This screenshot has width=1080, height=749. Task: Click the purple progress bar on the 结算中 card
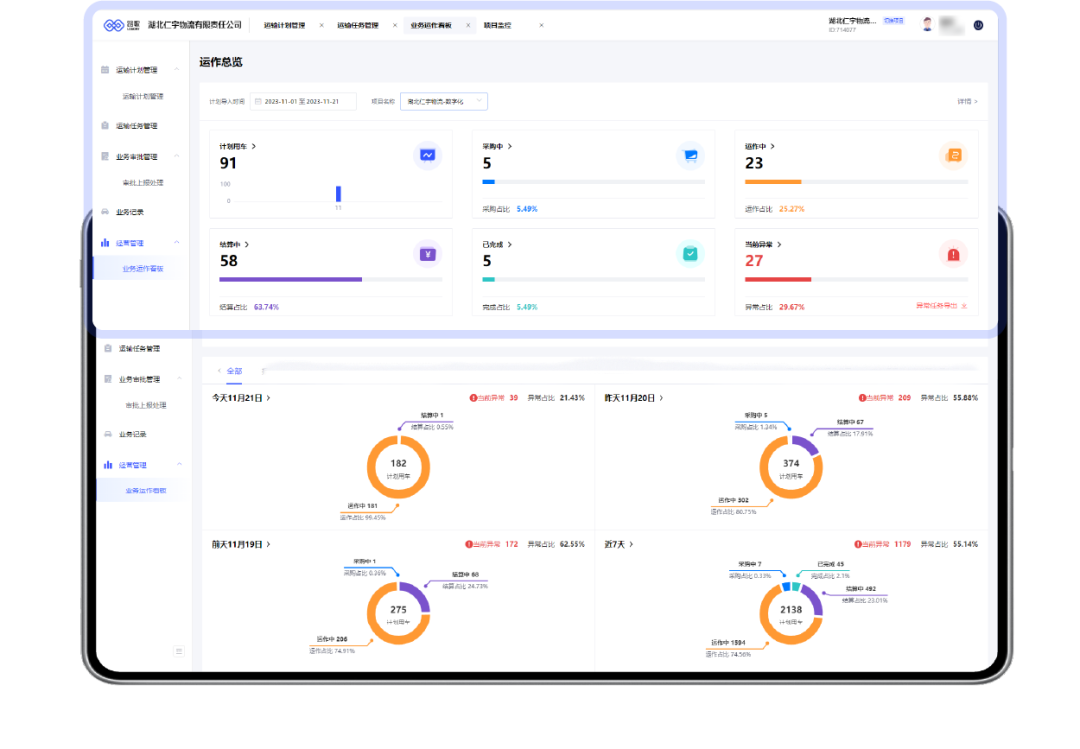click(291, 280)
